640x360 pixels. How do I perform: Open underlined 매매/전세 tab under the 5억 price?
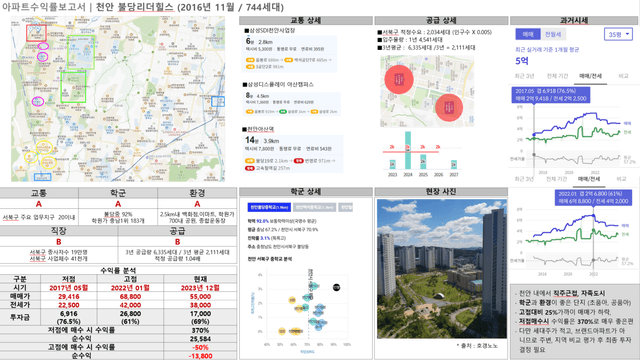click(x=590, y=76)
